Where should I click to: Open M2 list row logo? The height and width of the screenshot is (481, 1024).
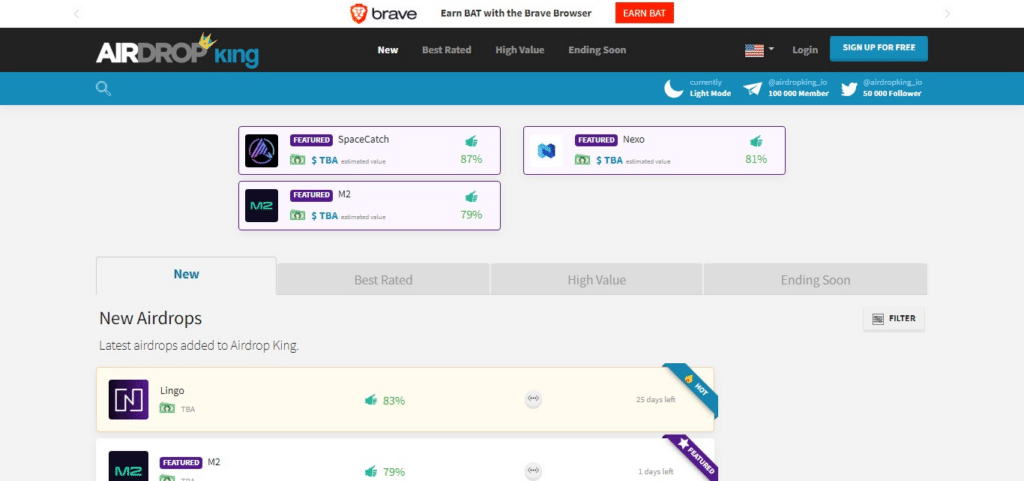coord(128,467)
